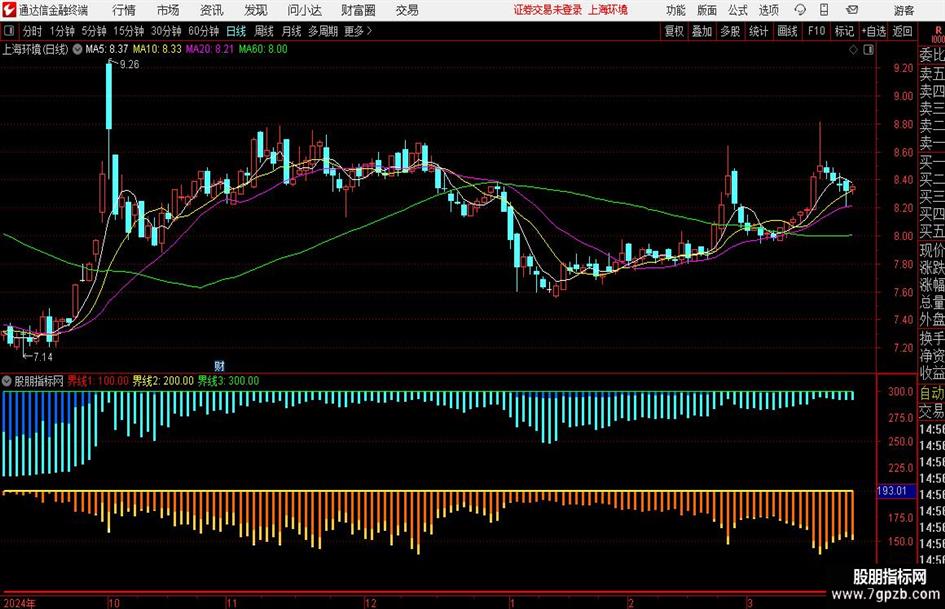The width and height of the screenshot is (945, 609).
Task: Switch to the 15分钟 period tab
Action: pos(128,31)
